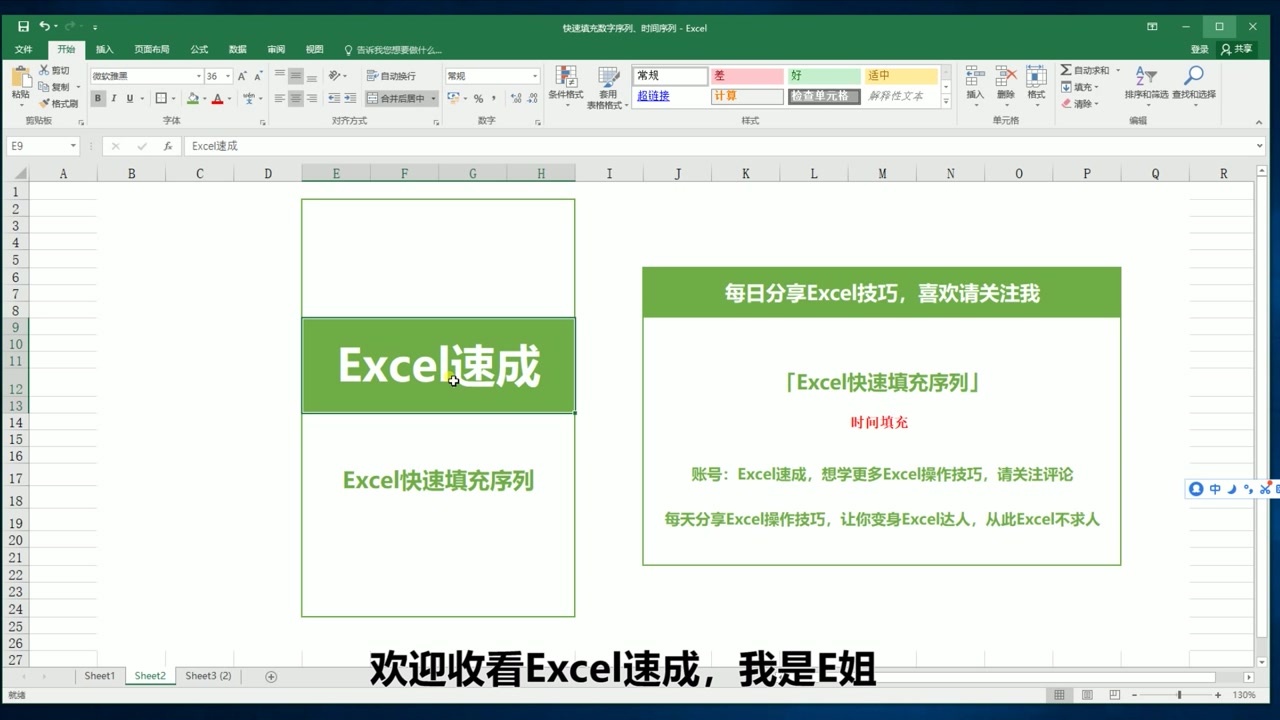Apply the Check Cell (检查单元格) style
Viewport: 1280px width, 720px height.
point(824,96)
